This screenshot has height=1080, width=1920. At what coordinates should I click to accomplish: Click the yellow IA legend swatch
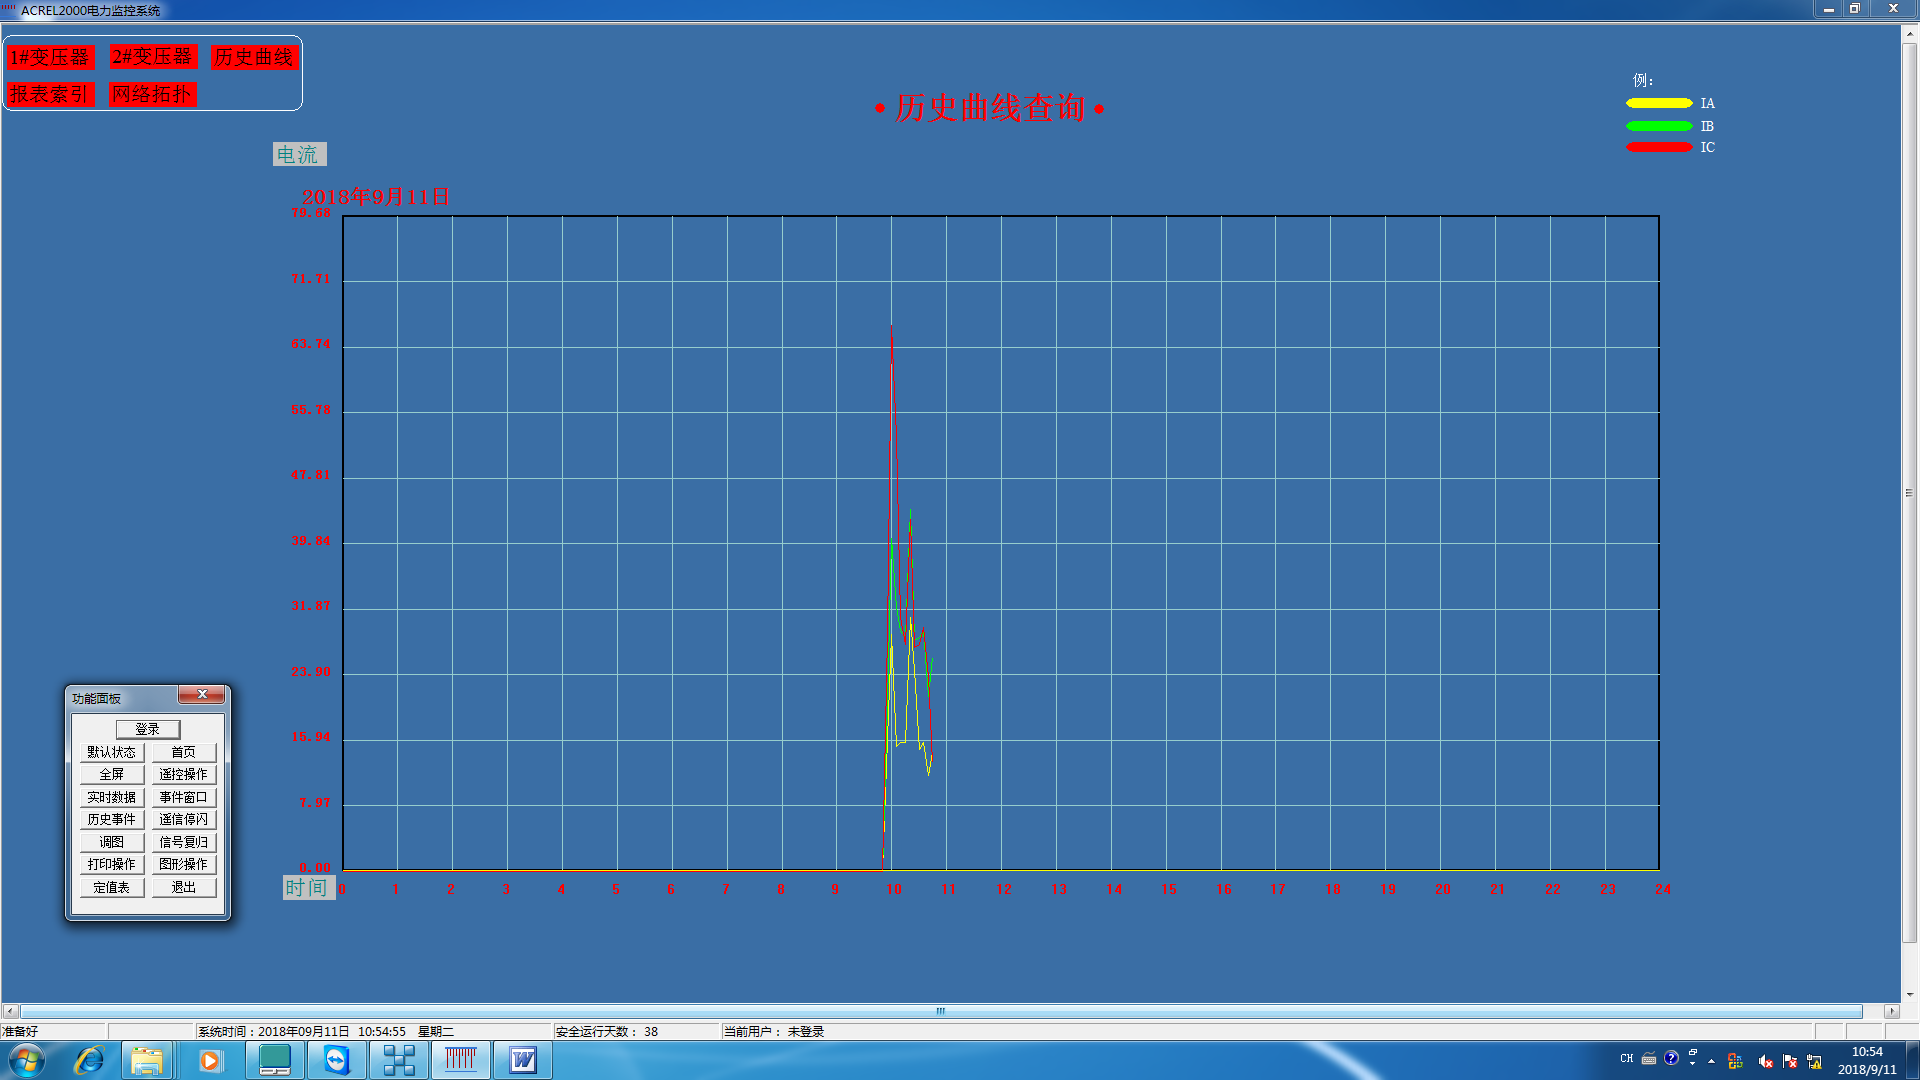pyautogui.click(x=1658, y=103)
